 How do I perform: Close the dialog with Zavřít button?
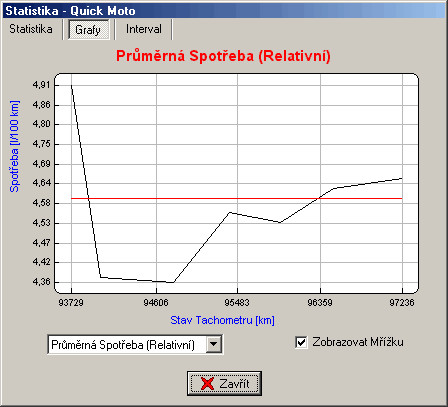[224, 383]
